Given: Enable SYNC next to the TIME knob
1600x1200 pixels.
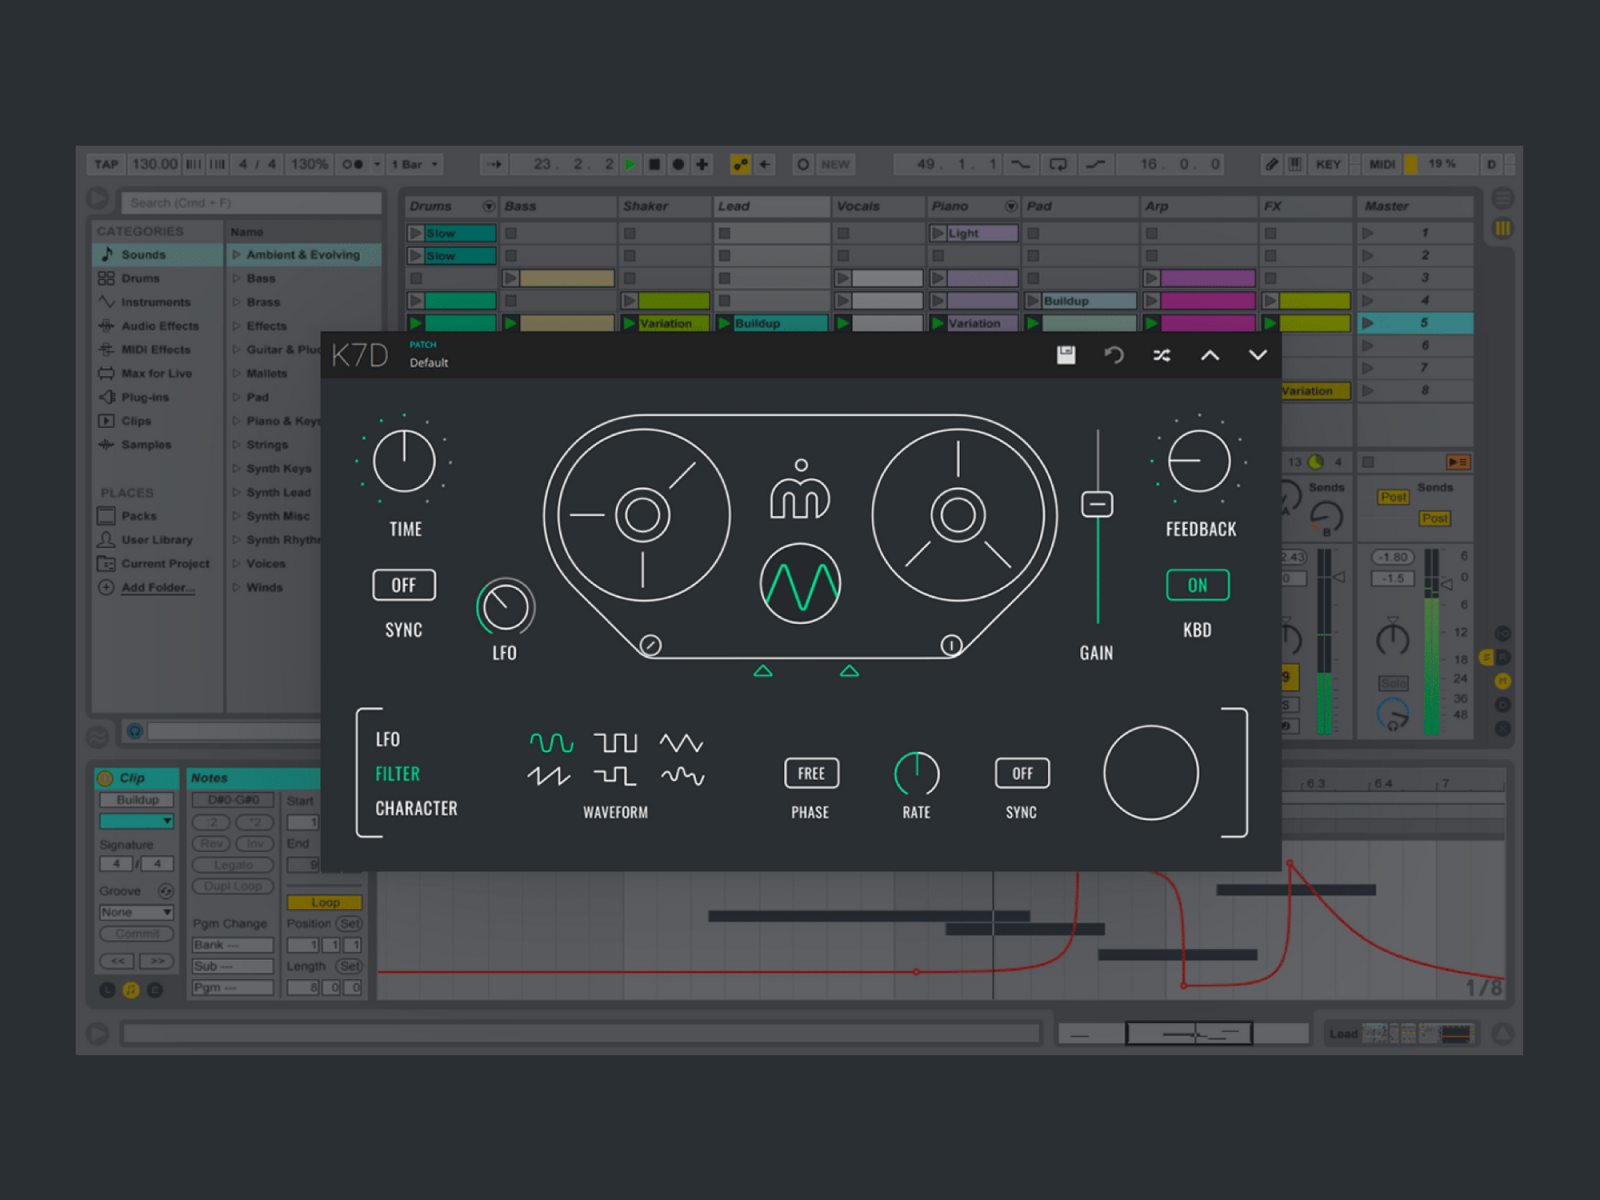Looking at the screenshot, I should click(x=404, y=585).
